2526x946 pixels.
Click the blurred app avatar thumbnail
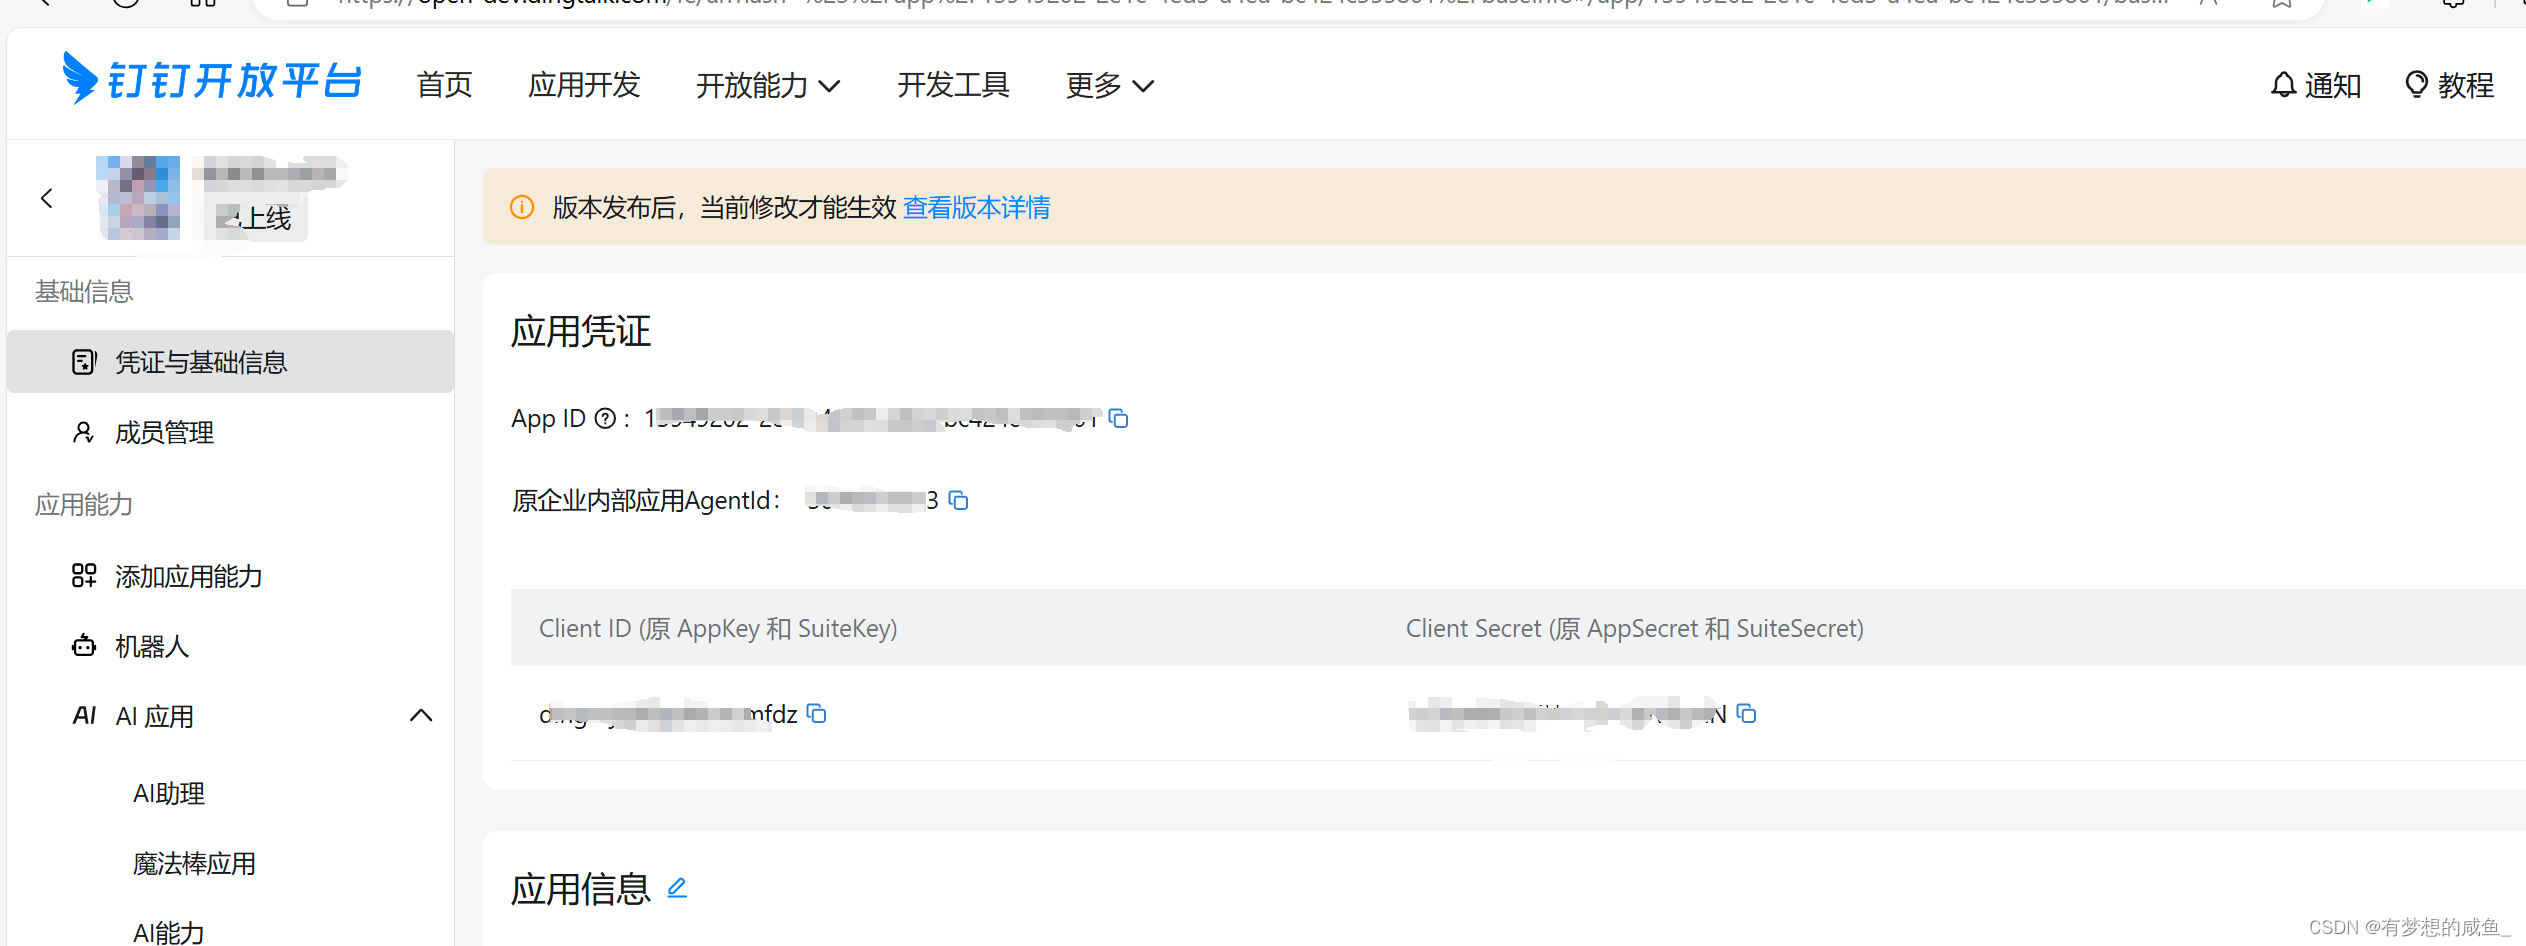(139, 198)
